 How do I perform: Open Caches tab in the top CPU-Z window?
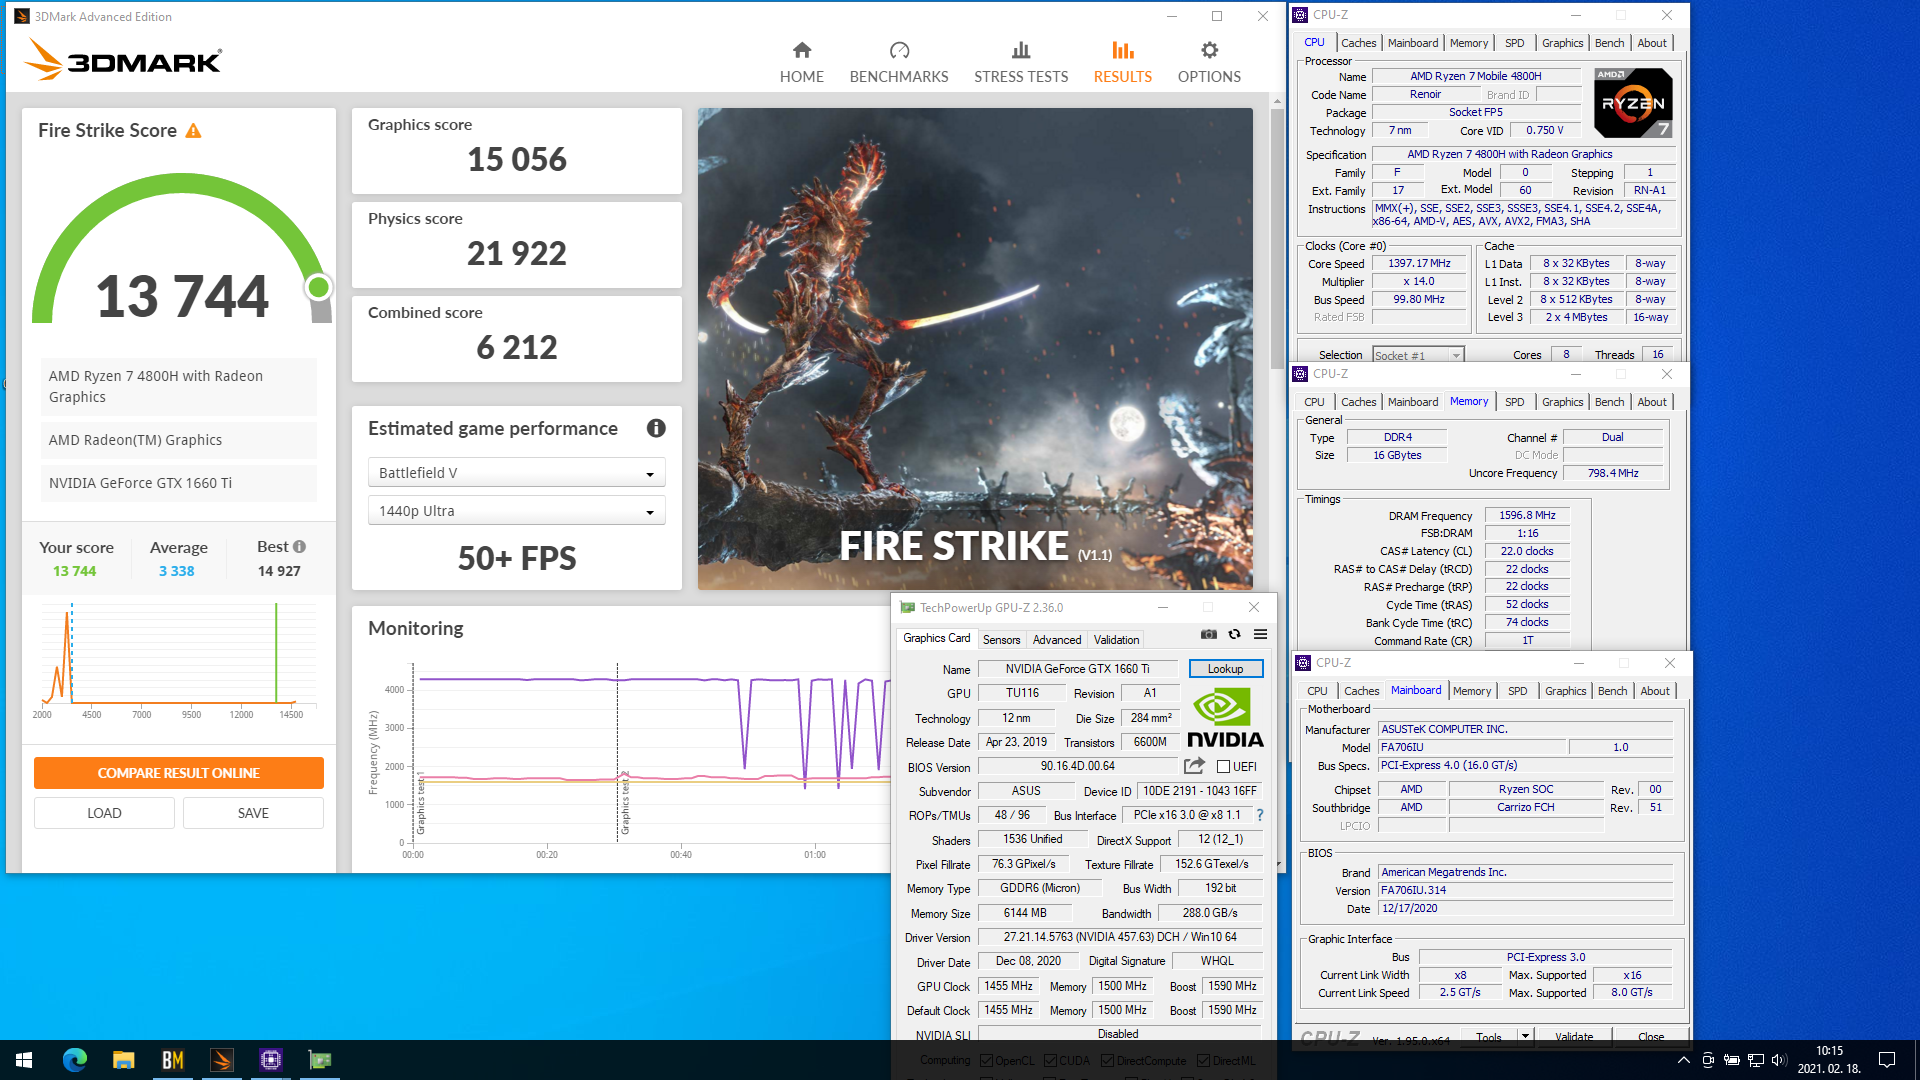1358,43
